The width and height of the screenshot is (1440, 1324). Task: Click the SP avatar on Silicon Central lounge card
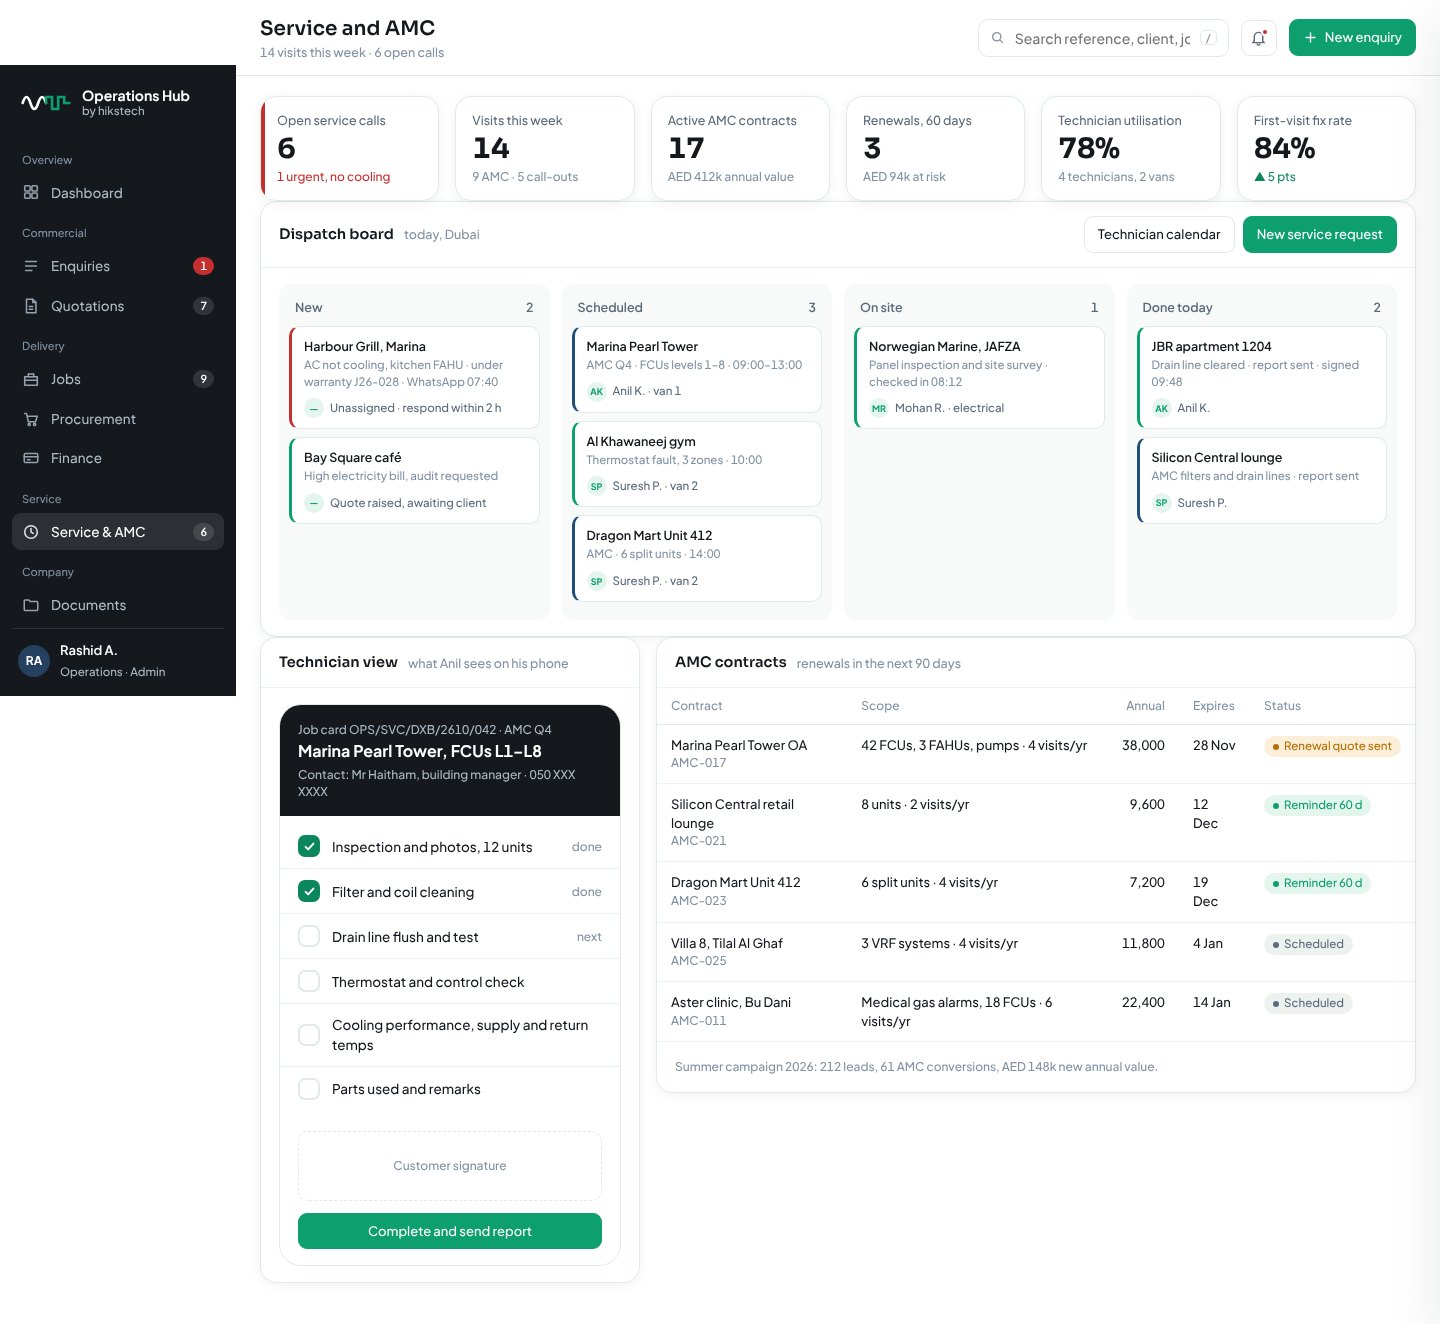point(1161,503)
